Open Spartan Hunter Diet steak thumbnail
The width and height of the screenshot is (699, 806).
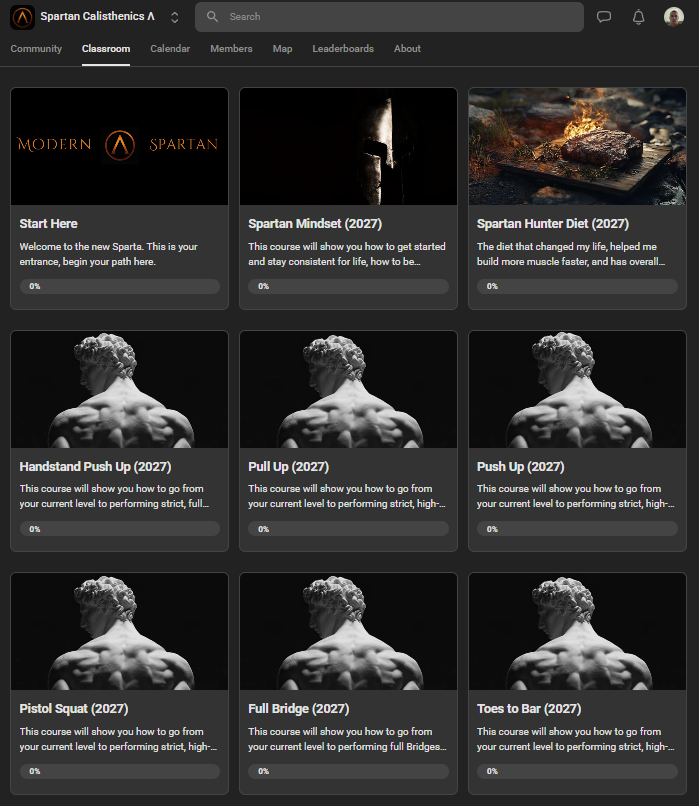[x=577, y=146]
